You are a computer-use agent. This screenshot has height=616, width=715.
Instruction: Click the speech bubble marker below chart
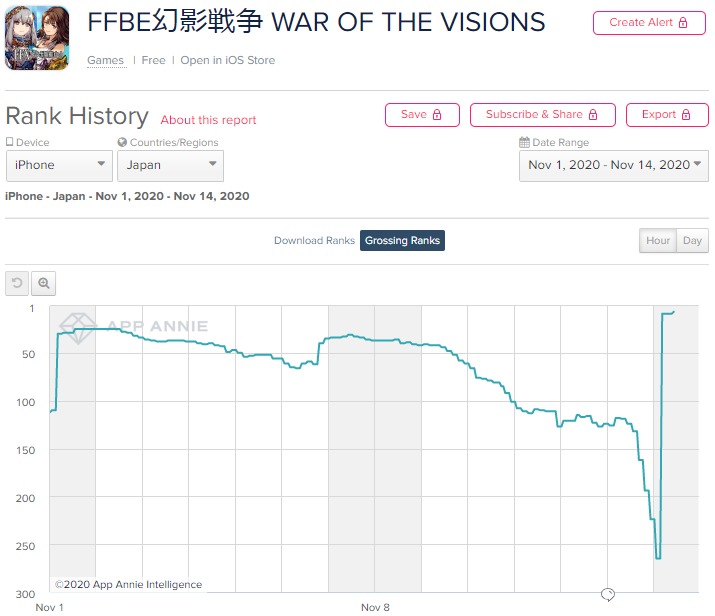(x=608, y=595)
